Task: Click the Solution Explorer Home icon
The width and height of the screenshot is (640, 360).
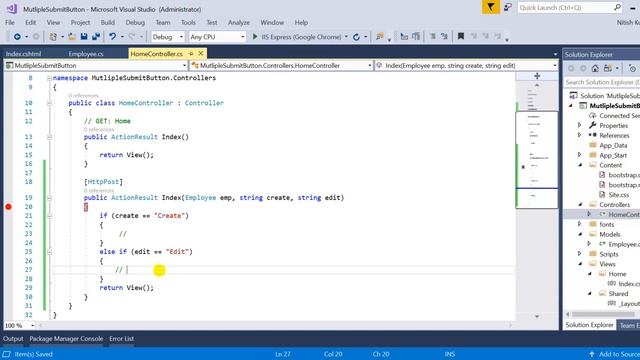Action: tap(595, 68)
